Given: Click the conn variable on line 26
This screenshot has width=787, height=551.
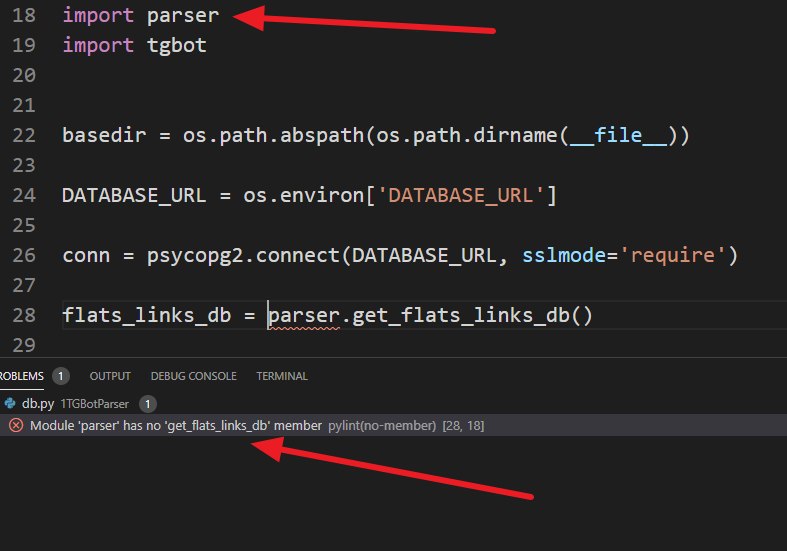Looking at the screenshot, I should pyautogui.click(x=86, y=256).
